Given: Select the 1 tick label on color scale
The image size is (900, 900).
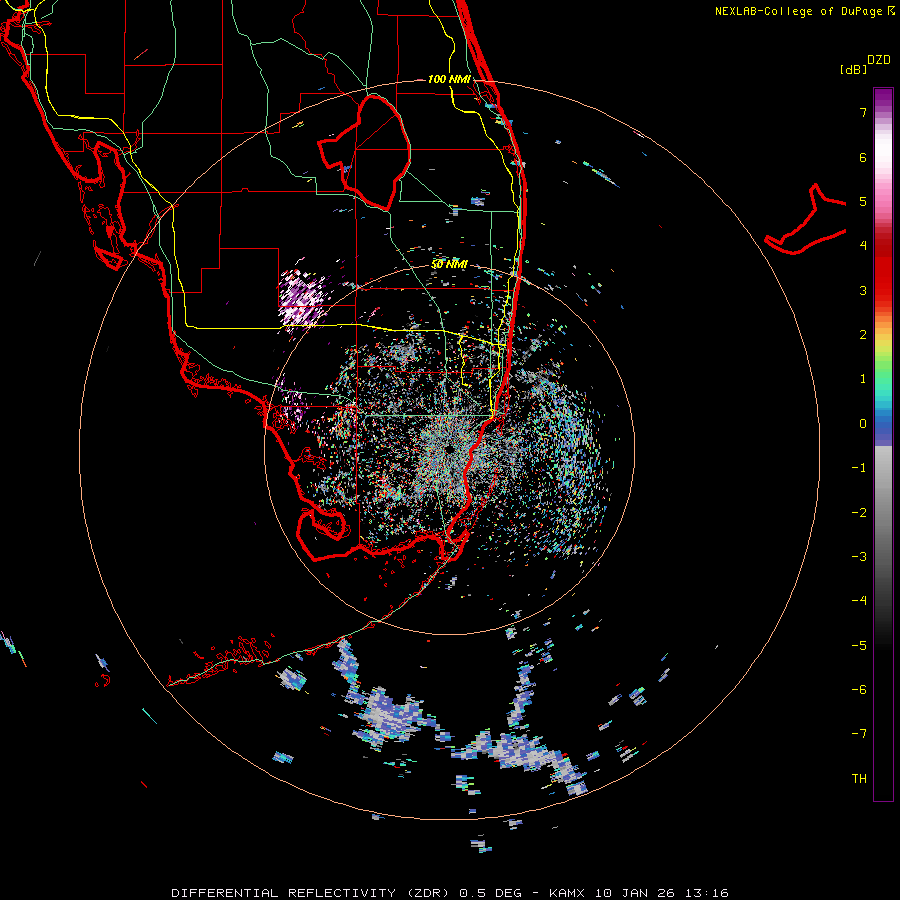Looking at the screenshot, I should point(863,379).
